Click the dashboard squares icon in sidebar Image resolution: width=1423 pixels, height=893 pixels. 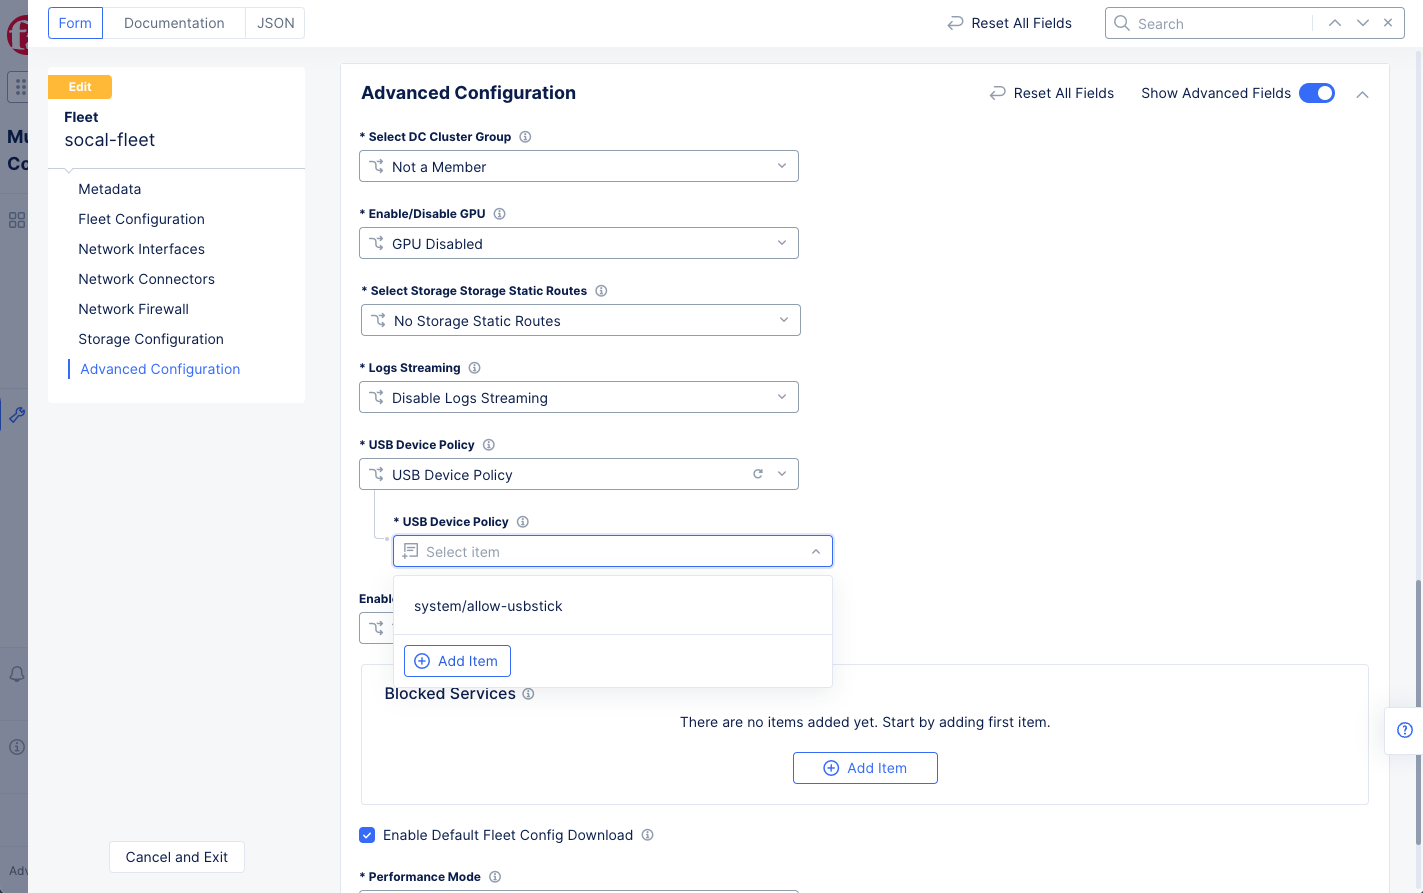(17, 220)
